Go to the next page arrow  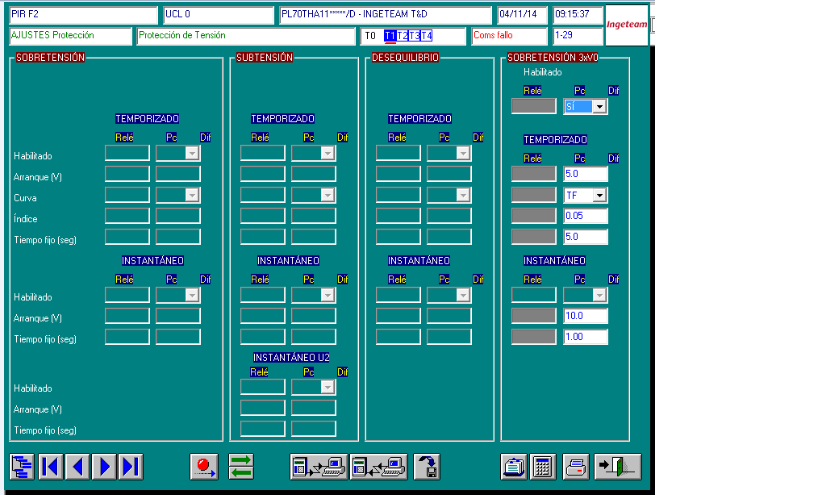105,466
